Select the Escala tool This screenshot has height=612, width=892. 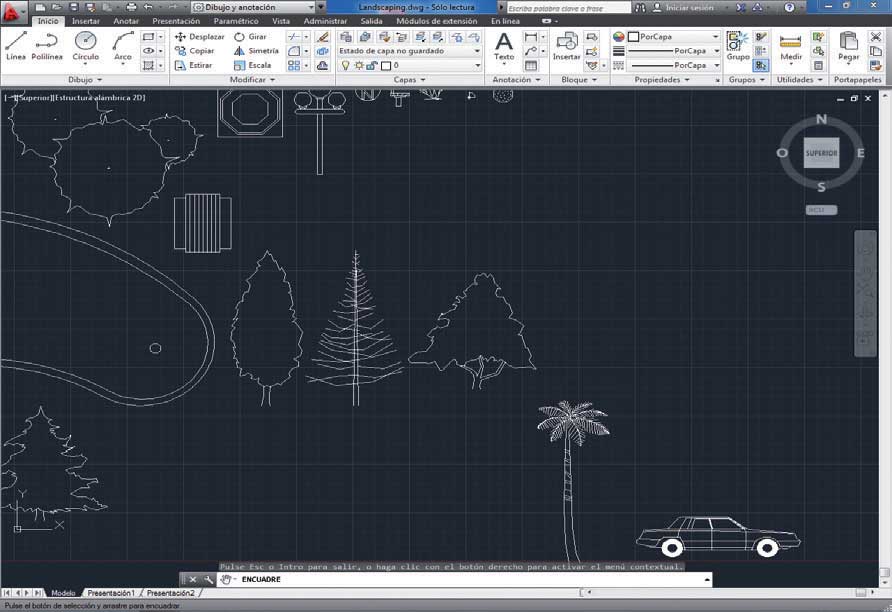pos(253,65)
